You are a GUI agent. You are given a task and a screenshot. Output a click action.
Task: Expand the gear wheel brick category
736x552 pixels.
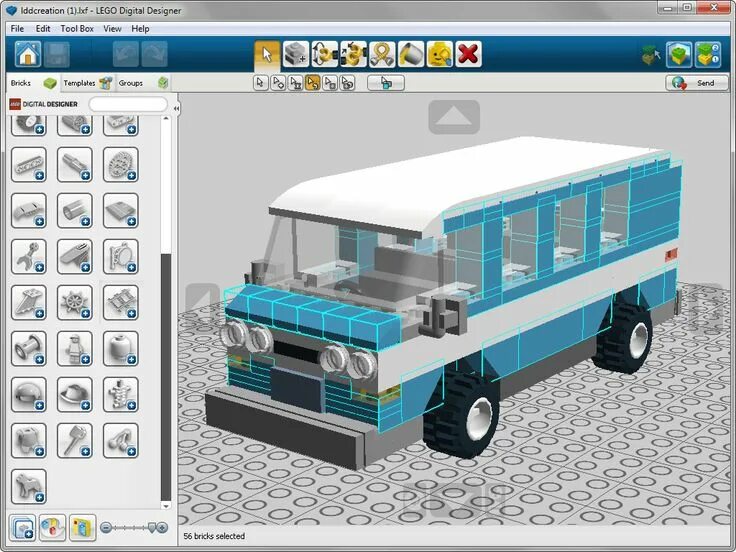click(121, 165)
